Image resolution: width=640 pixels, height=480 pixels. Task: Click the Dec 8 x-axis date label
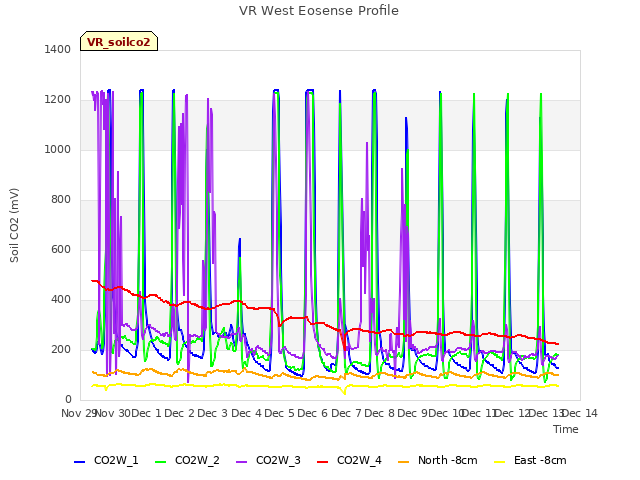tap(380, 413)
